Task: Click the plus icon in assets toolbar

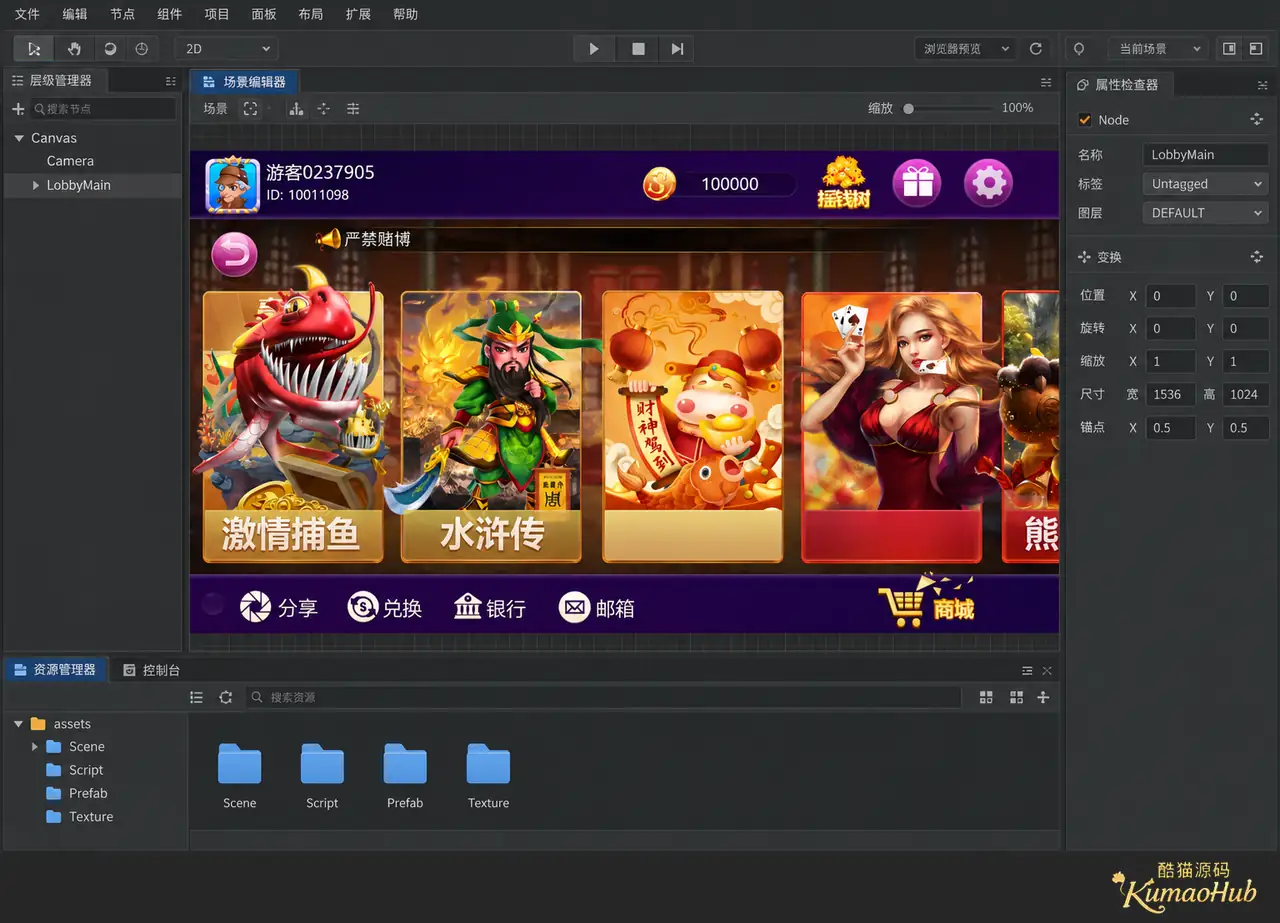Action: click(1043, 697)
